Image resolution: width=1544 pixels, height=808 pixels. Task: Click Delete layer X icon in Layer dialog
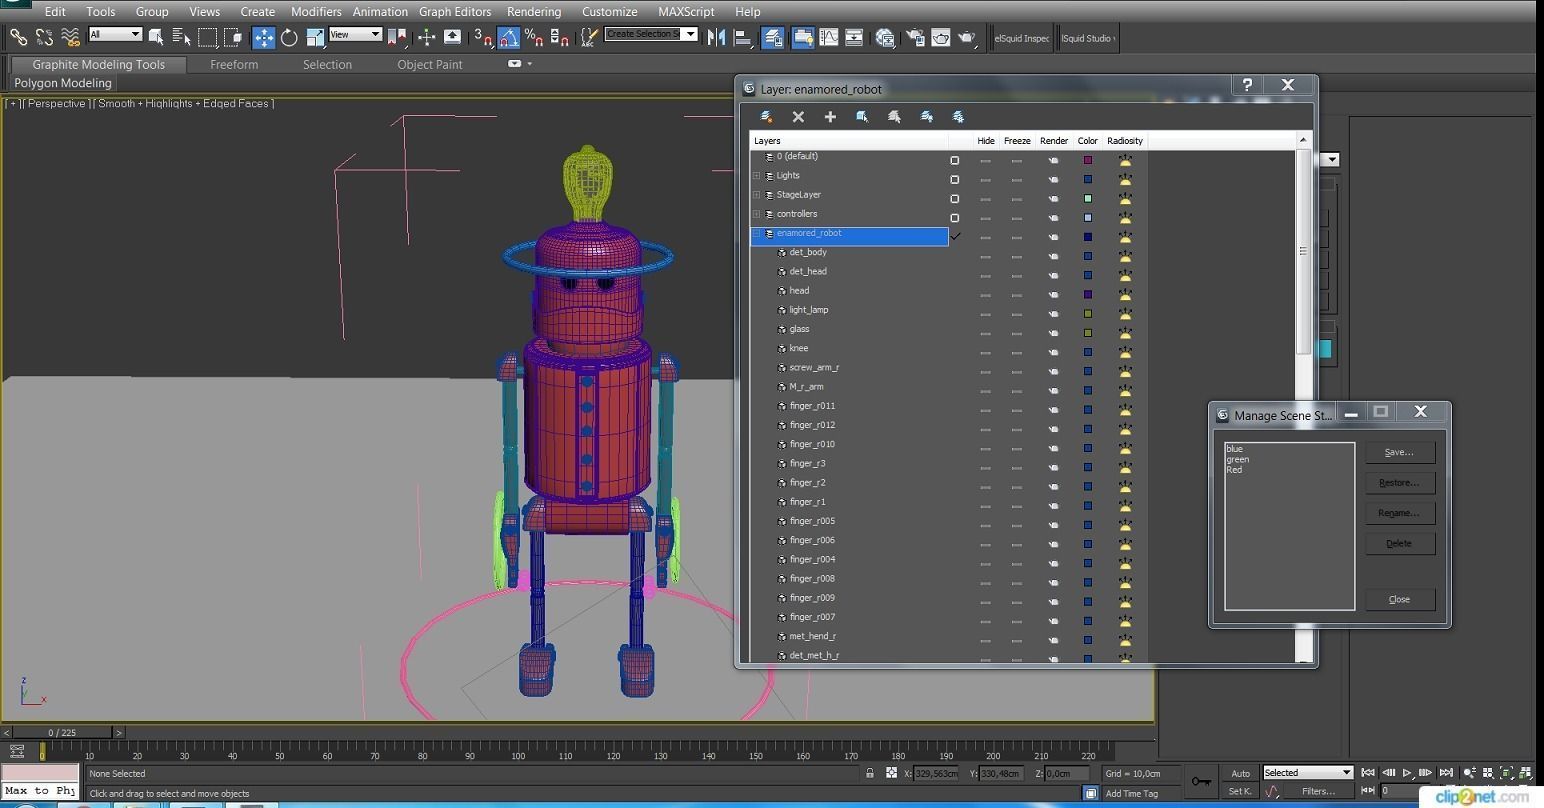(x=798, y=116)
